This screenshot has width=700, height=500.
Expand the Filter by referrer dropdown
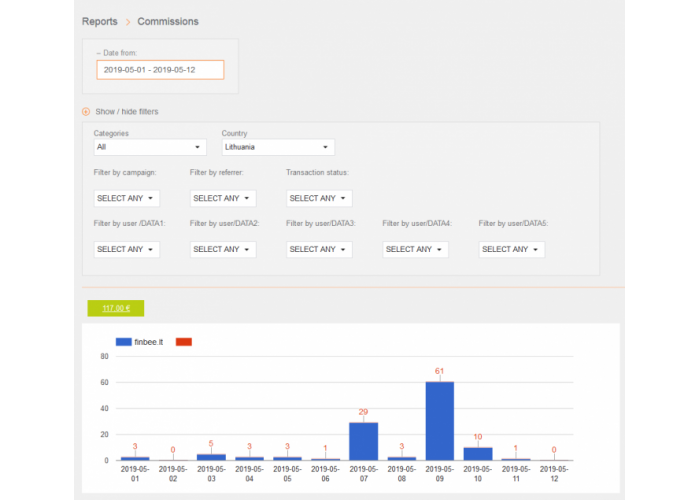tap(223, 198)
